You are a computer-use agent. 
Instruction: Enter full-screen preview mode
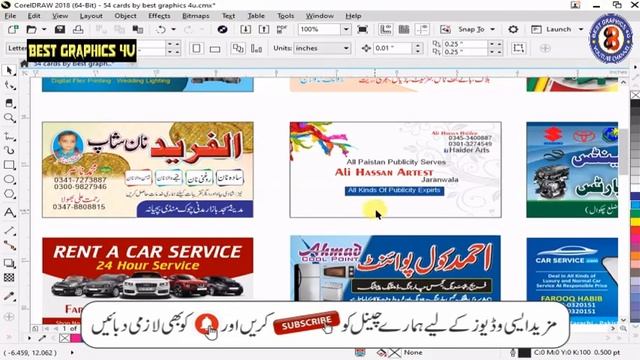point(362,29)
